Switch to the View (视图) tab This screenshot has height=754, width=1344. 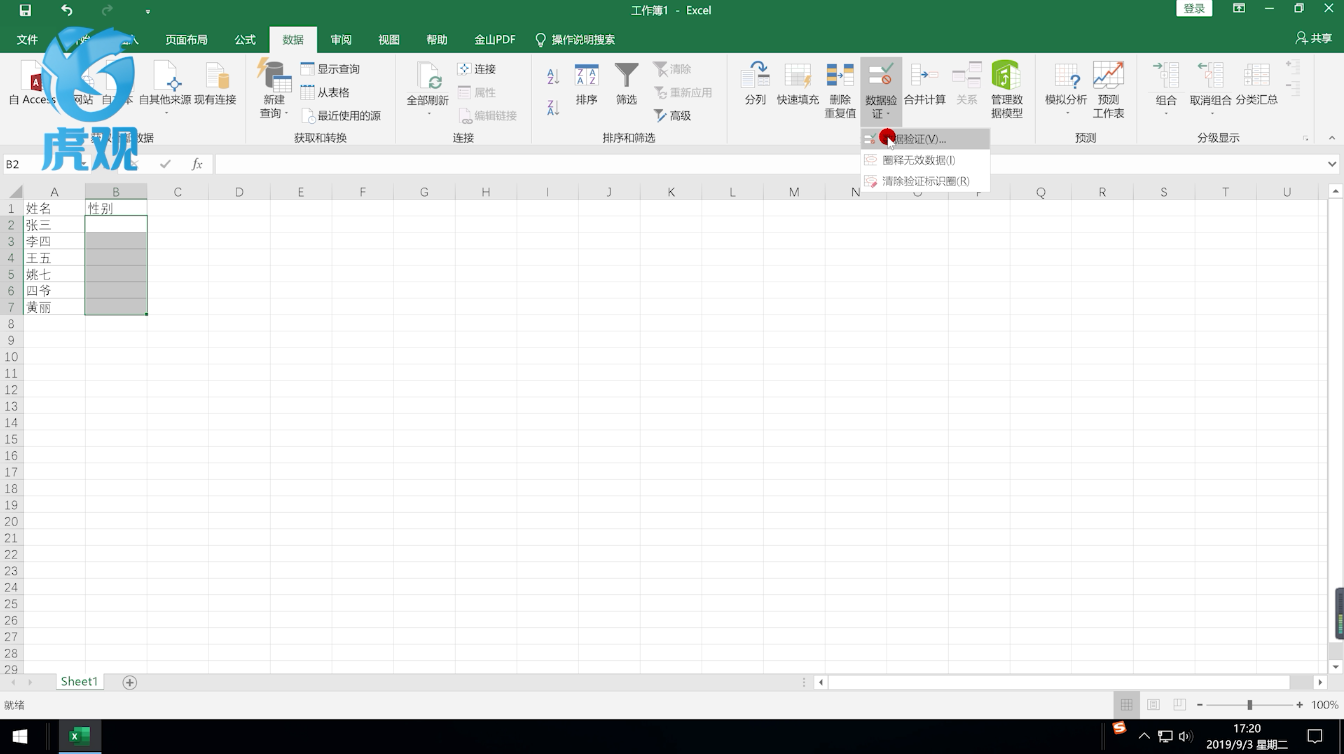tap(389, 40)
